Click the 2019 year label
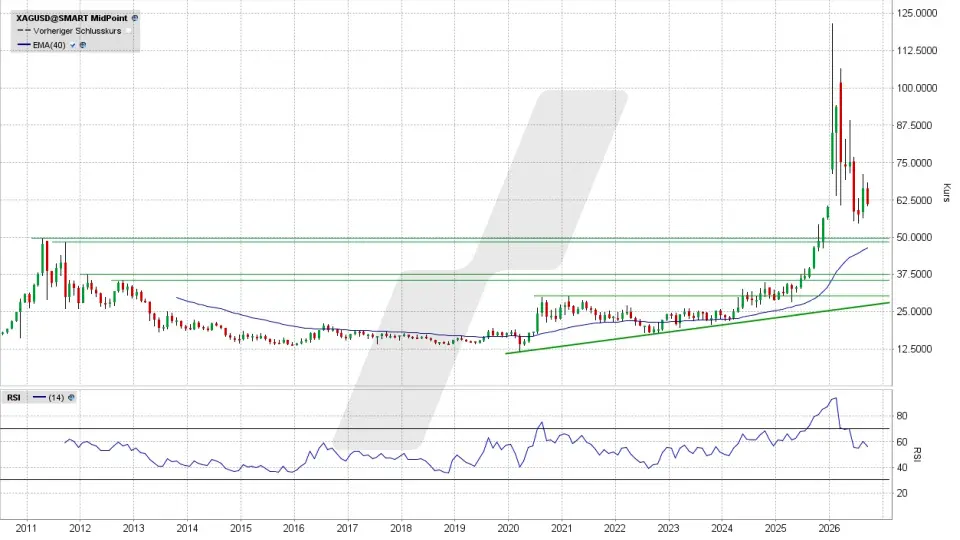Viewport: 960px width, 540px height. click(x=454, y=528)
